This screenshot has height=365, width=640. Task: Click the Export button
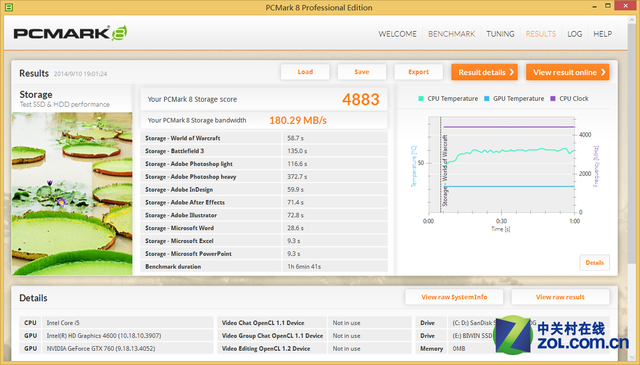pyautogui.click(x=418, y=72)
